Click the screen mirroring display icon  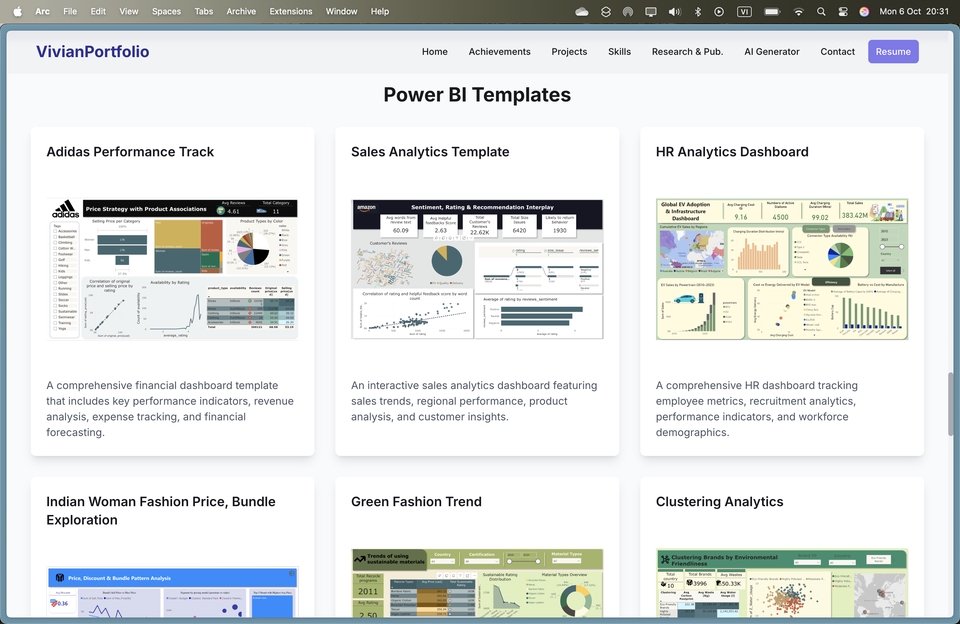tap(651, 11)
